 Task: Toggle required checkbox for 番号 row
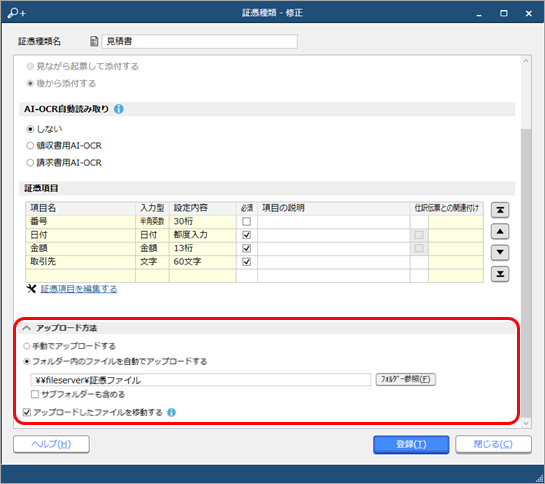tap(246, 221)
